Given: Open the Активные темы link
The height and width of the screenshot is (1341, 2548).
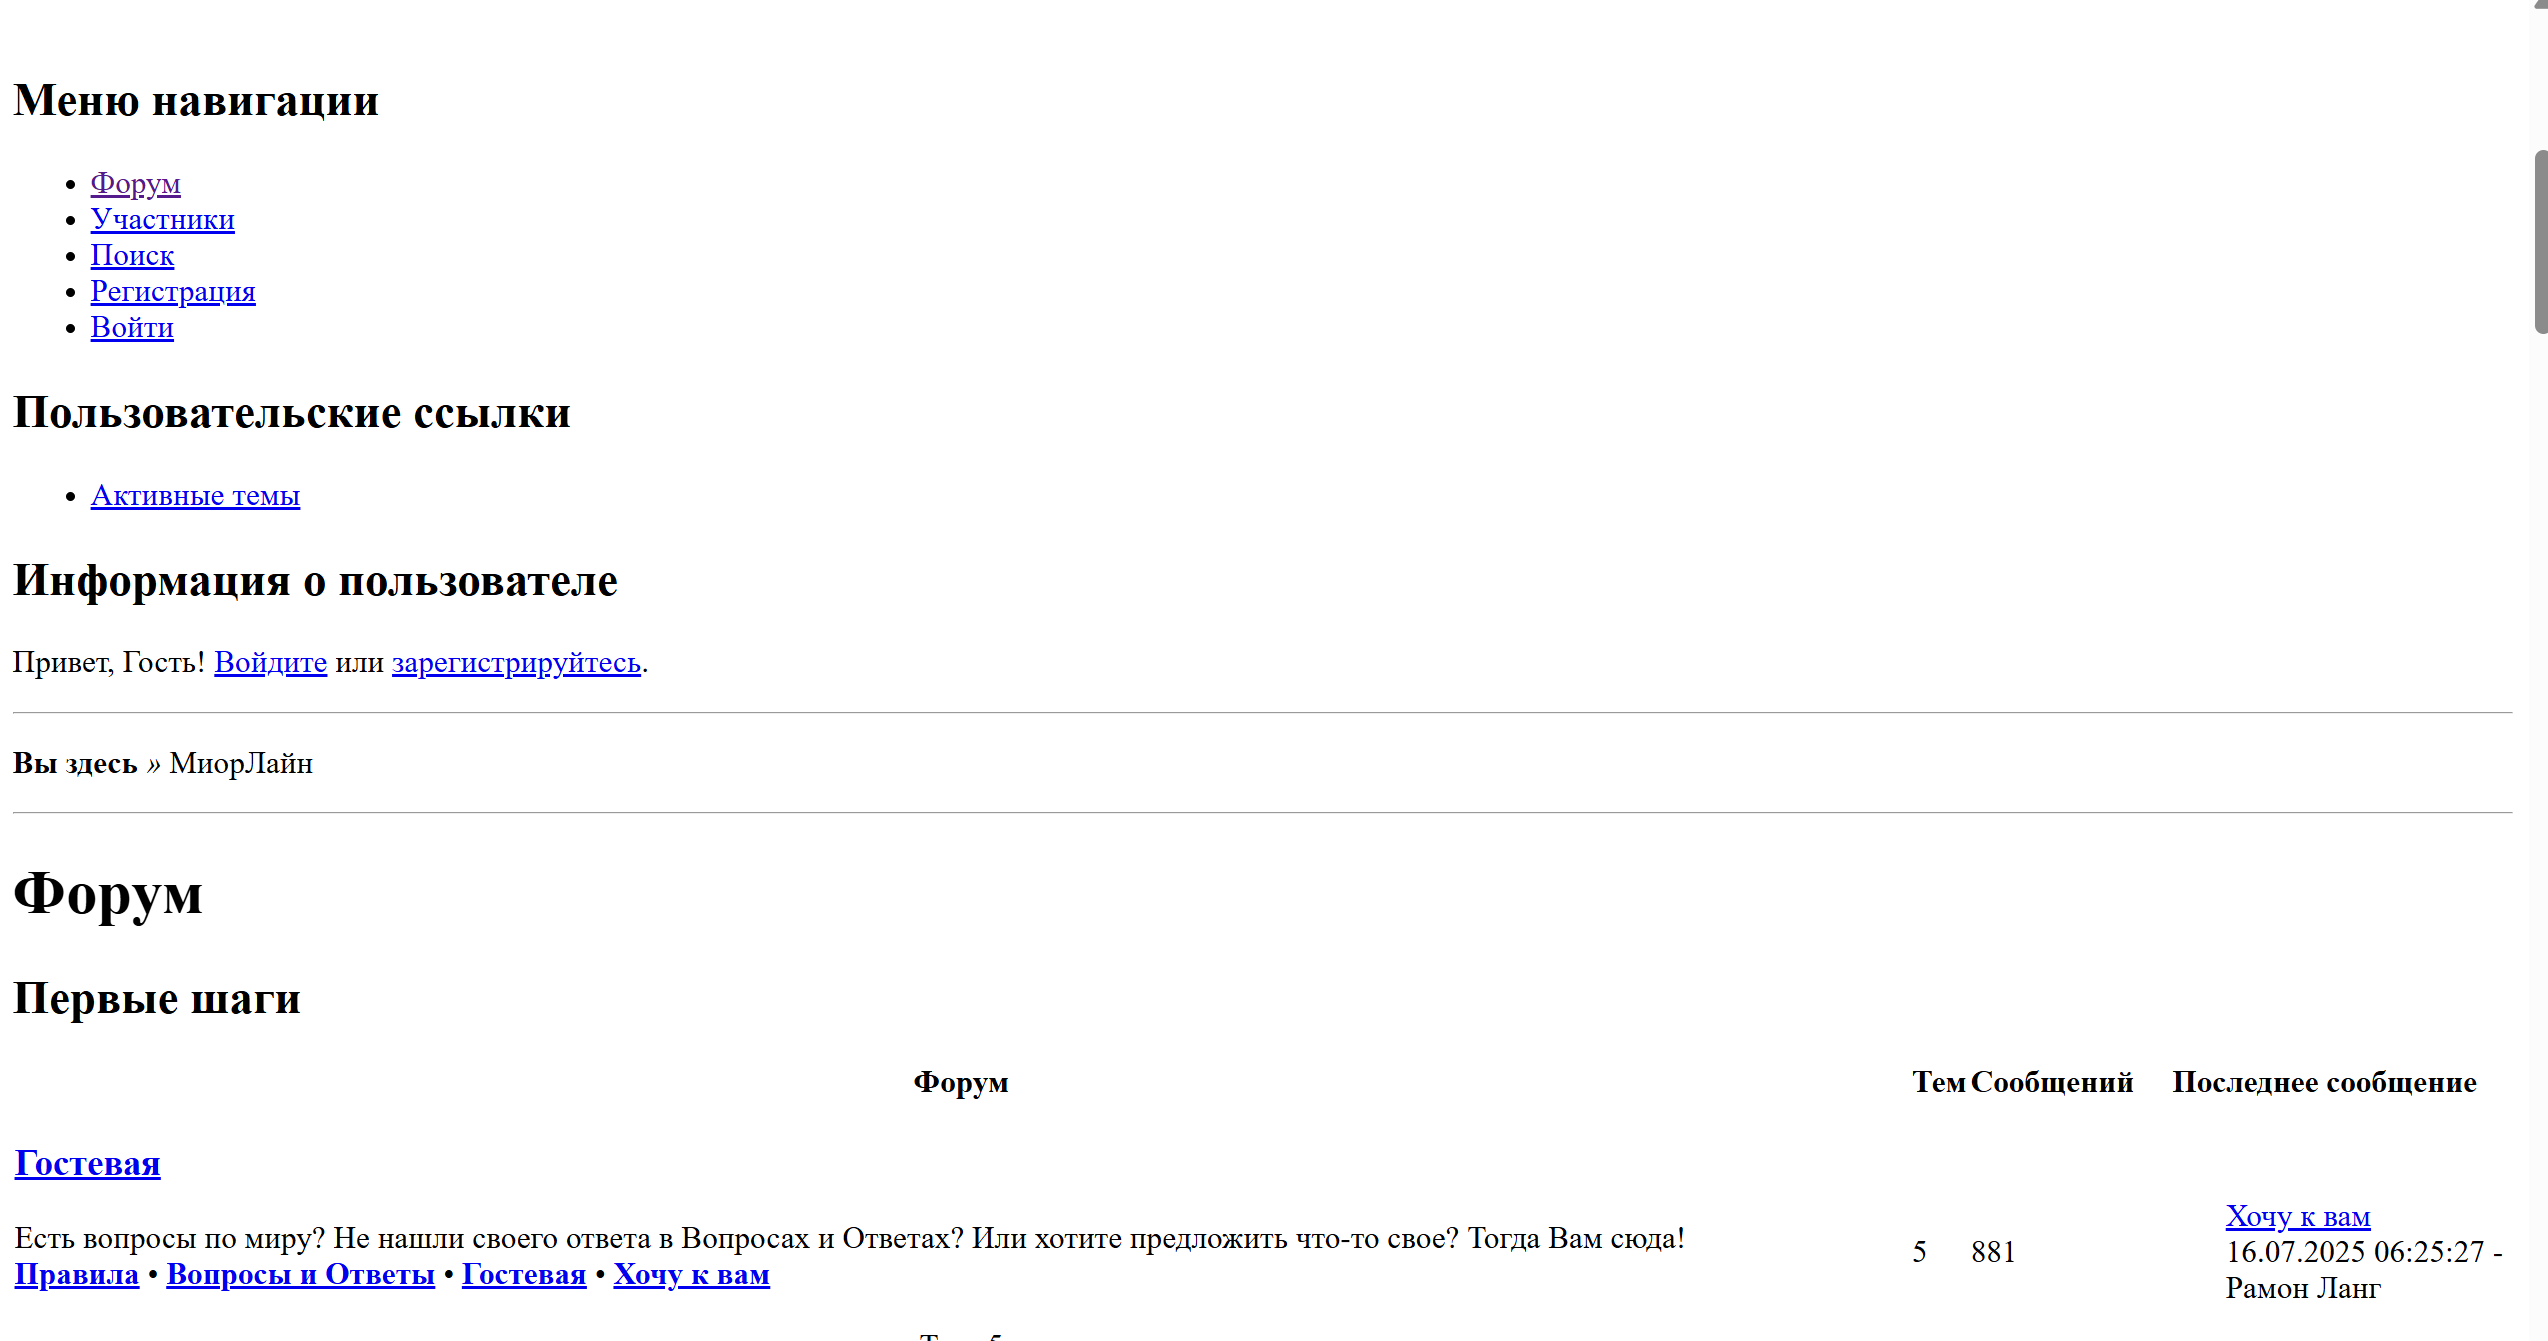Looking at the screenshot, I should 195,496.
